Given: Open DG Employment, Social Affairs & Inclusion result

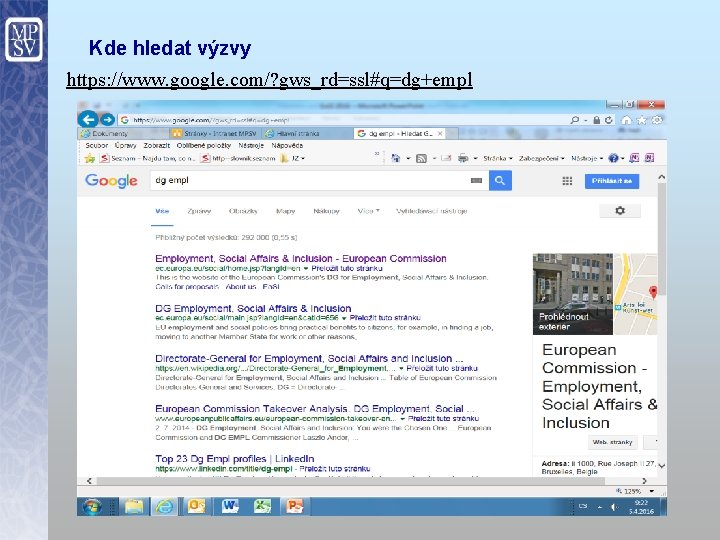Looking at the screenshot, I should [x=253, y=308].
